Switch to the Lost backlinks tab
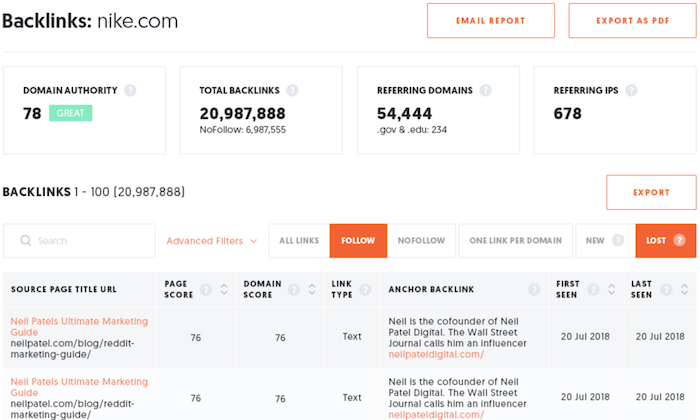This screenshot has height=420, width=700. (665, 241)
